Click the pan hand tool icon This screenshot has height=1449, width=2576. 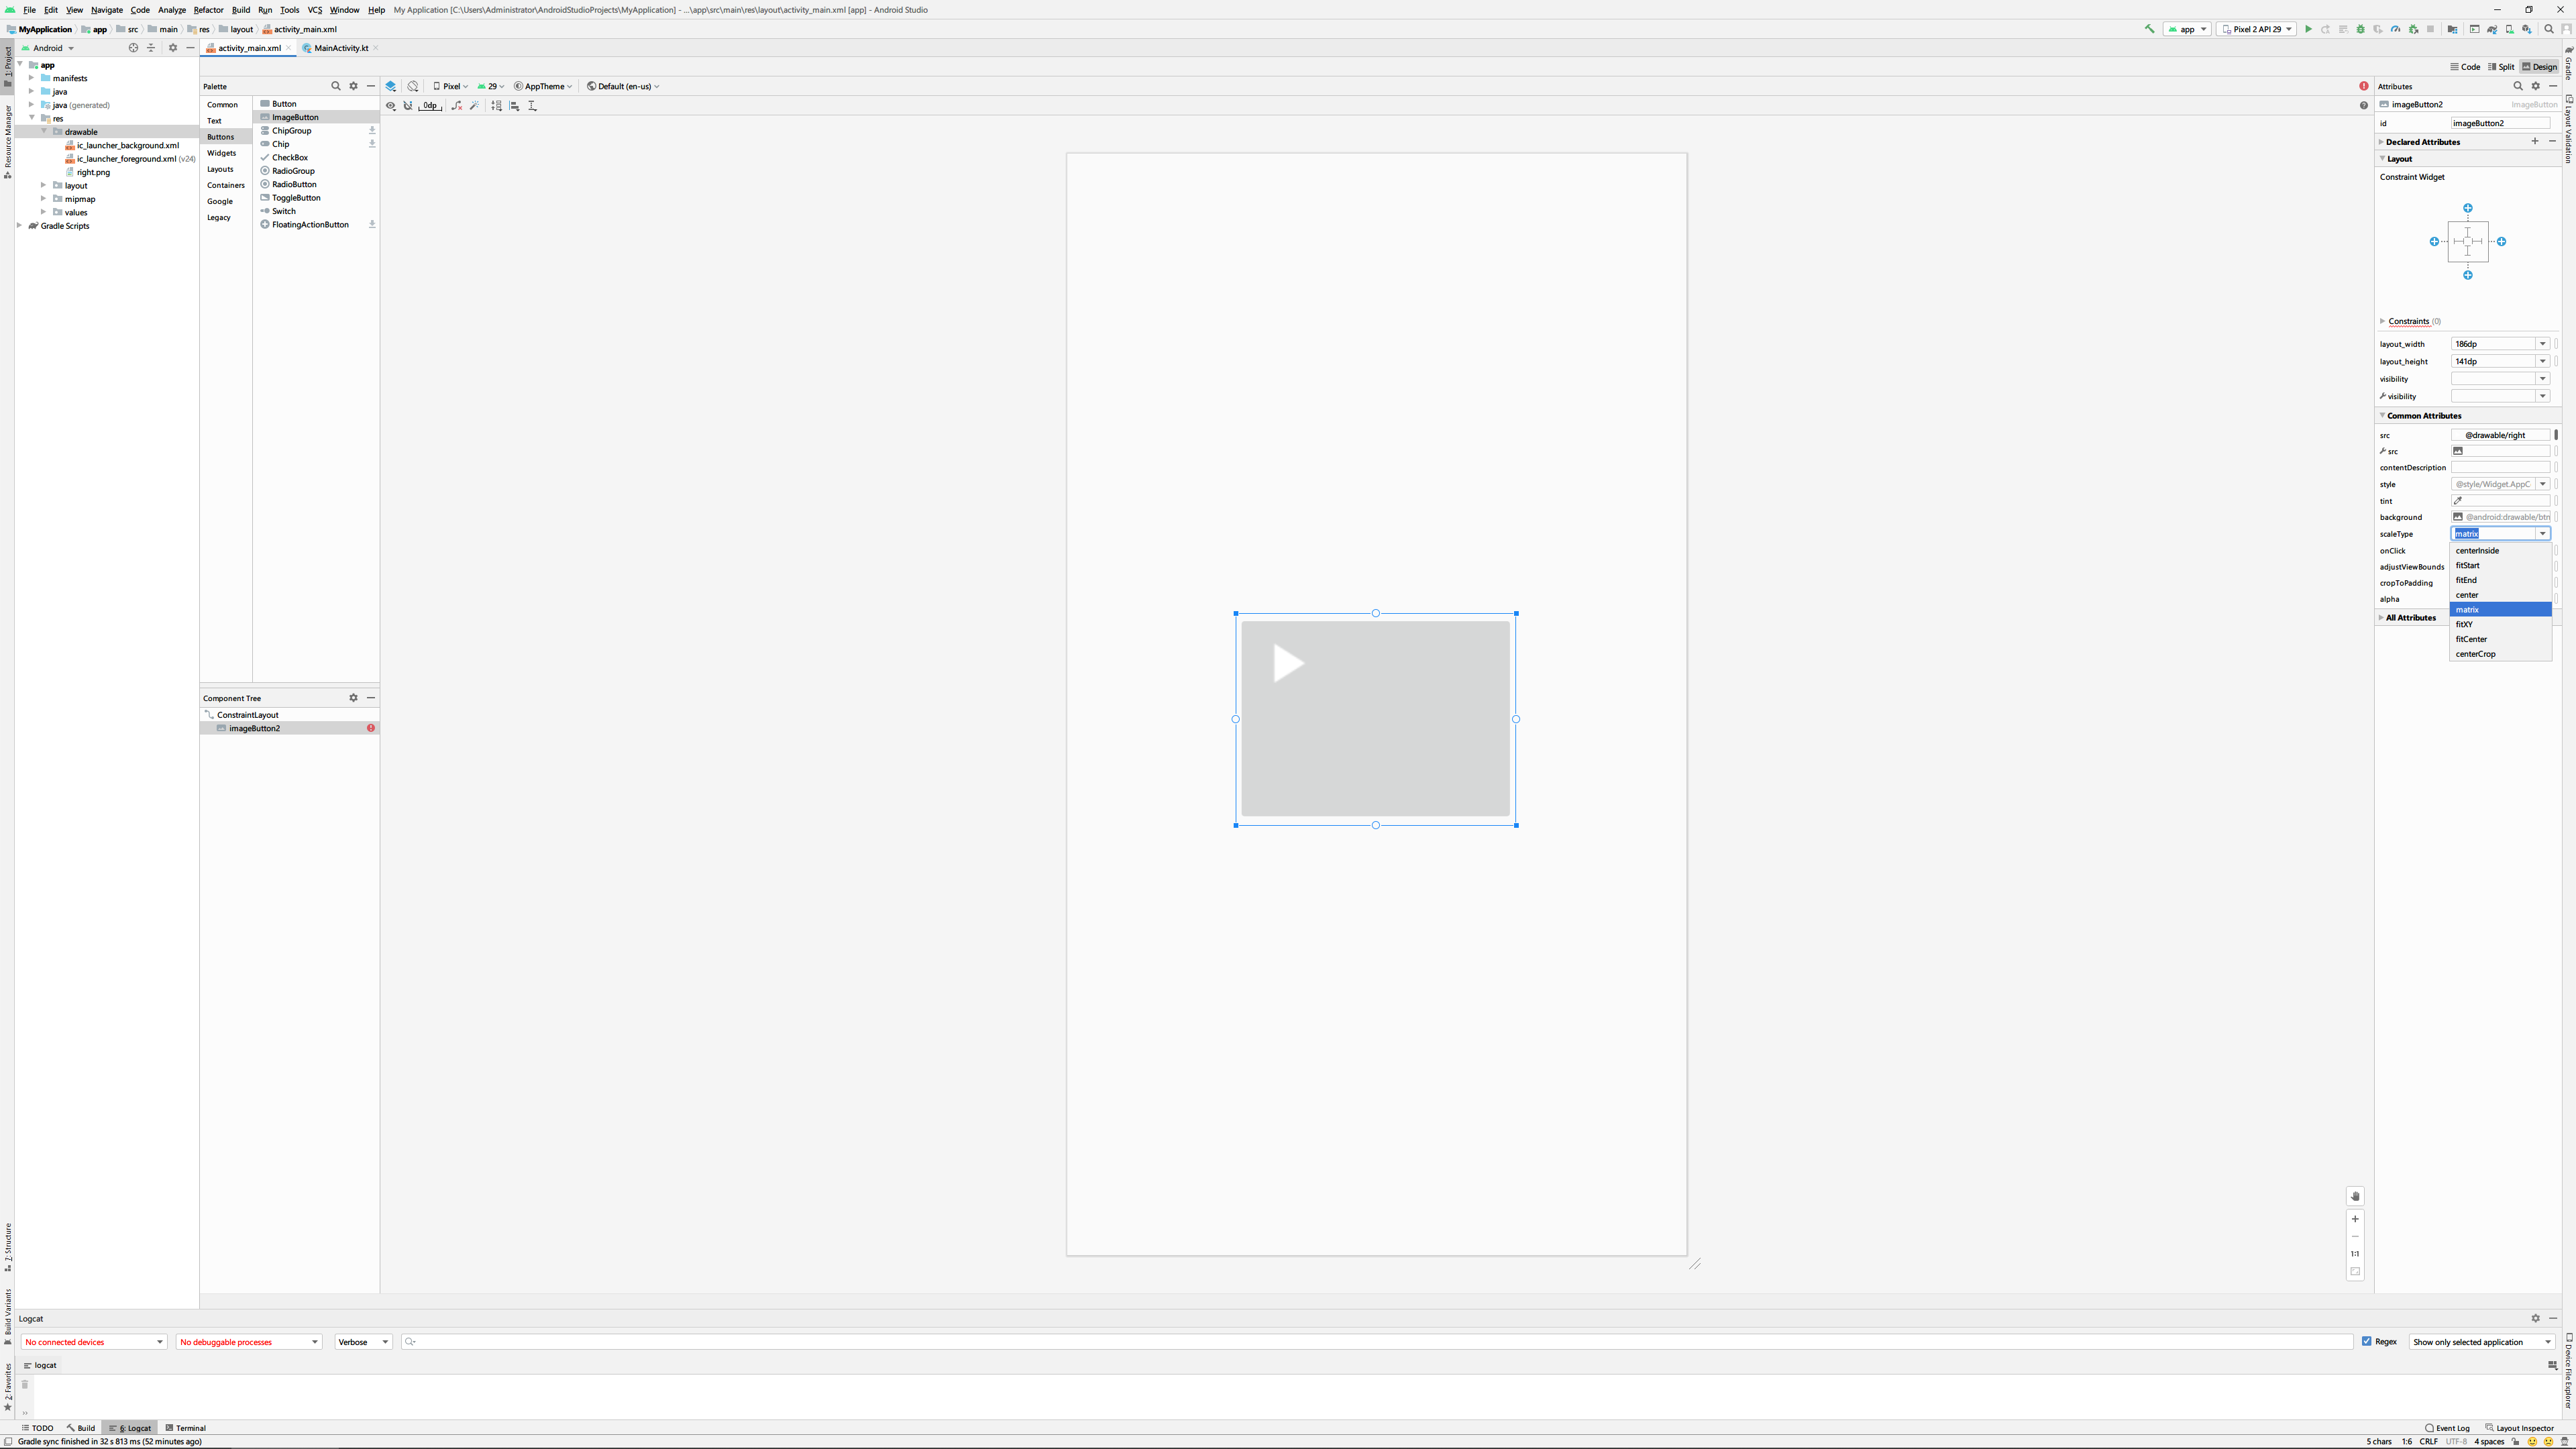point(2355,1196)
